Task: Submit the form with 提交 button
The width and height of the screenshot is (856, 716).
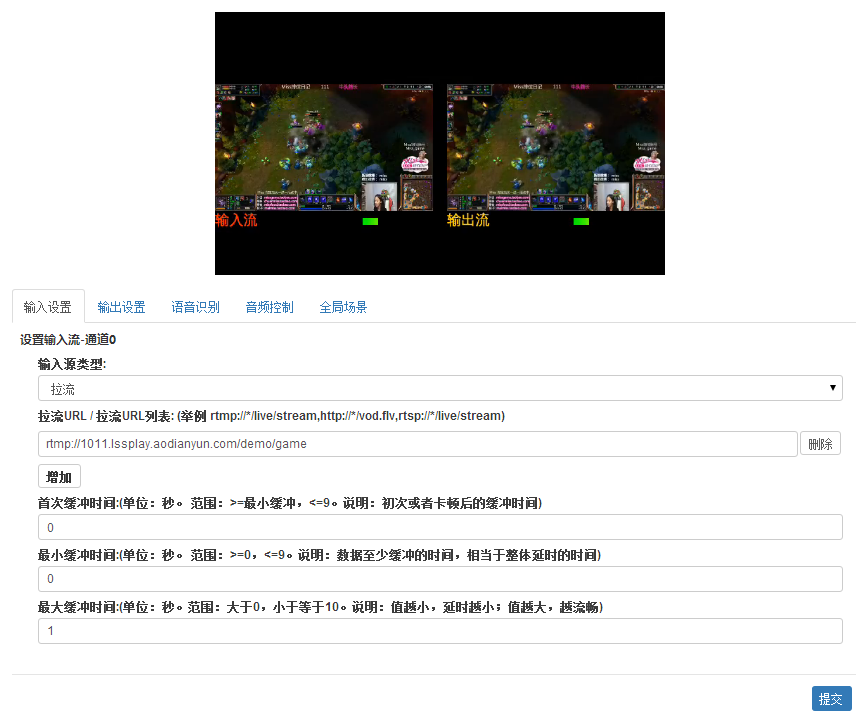Action: tap(831, 699)
